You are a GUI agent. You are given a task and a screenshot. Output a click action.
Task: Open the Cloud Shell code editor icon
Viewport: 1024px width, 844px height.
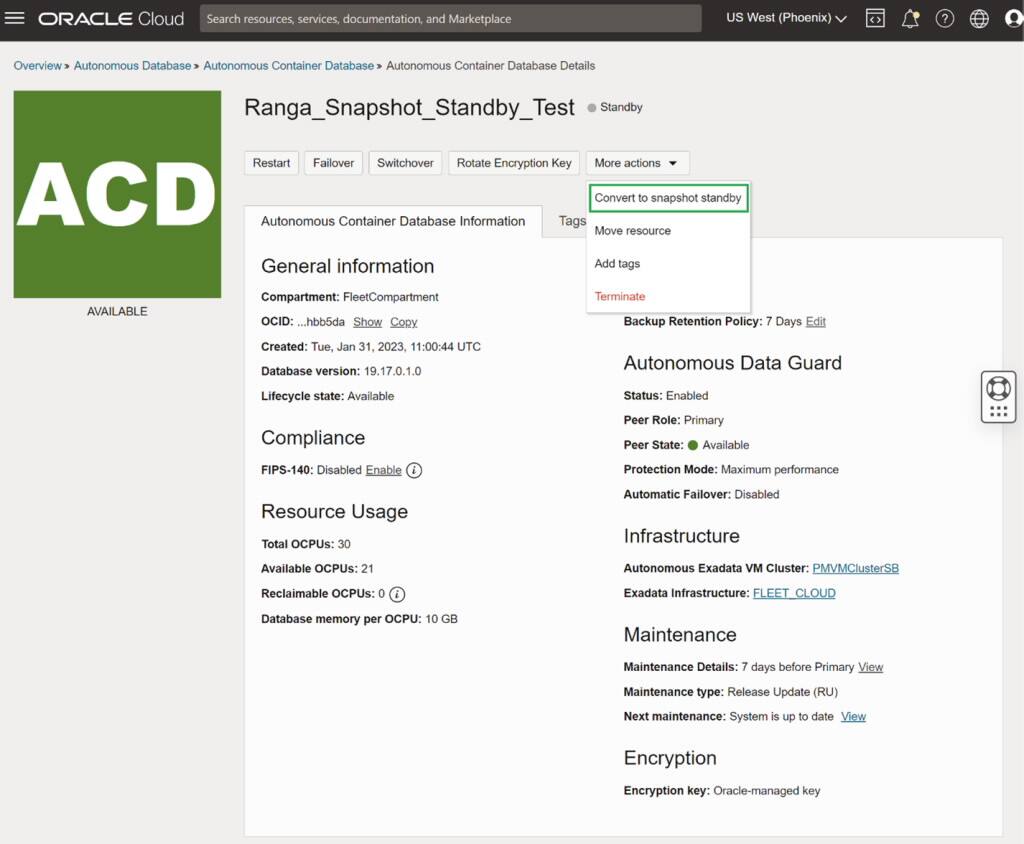[x=874, y=17]
